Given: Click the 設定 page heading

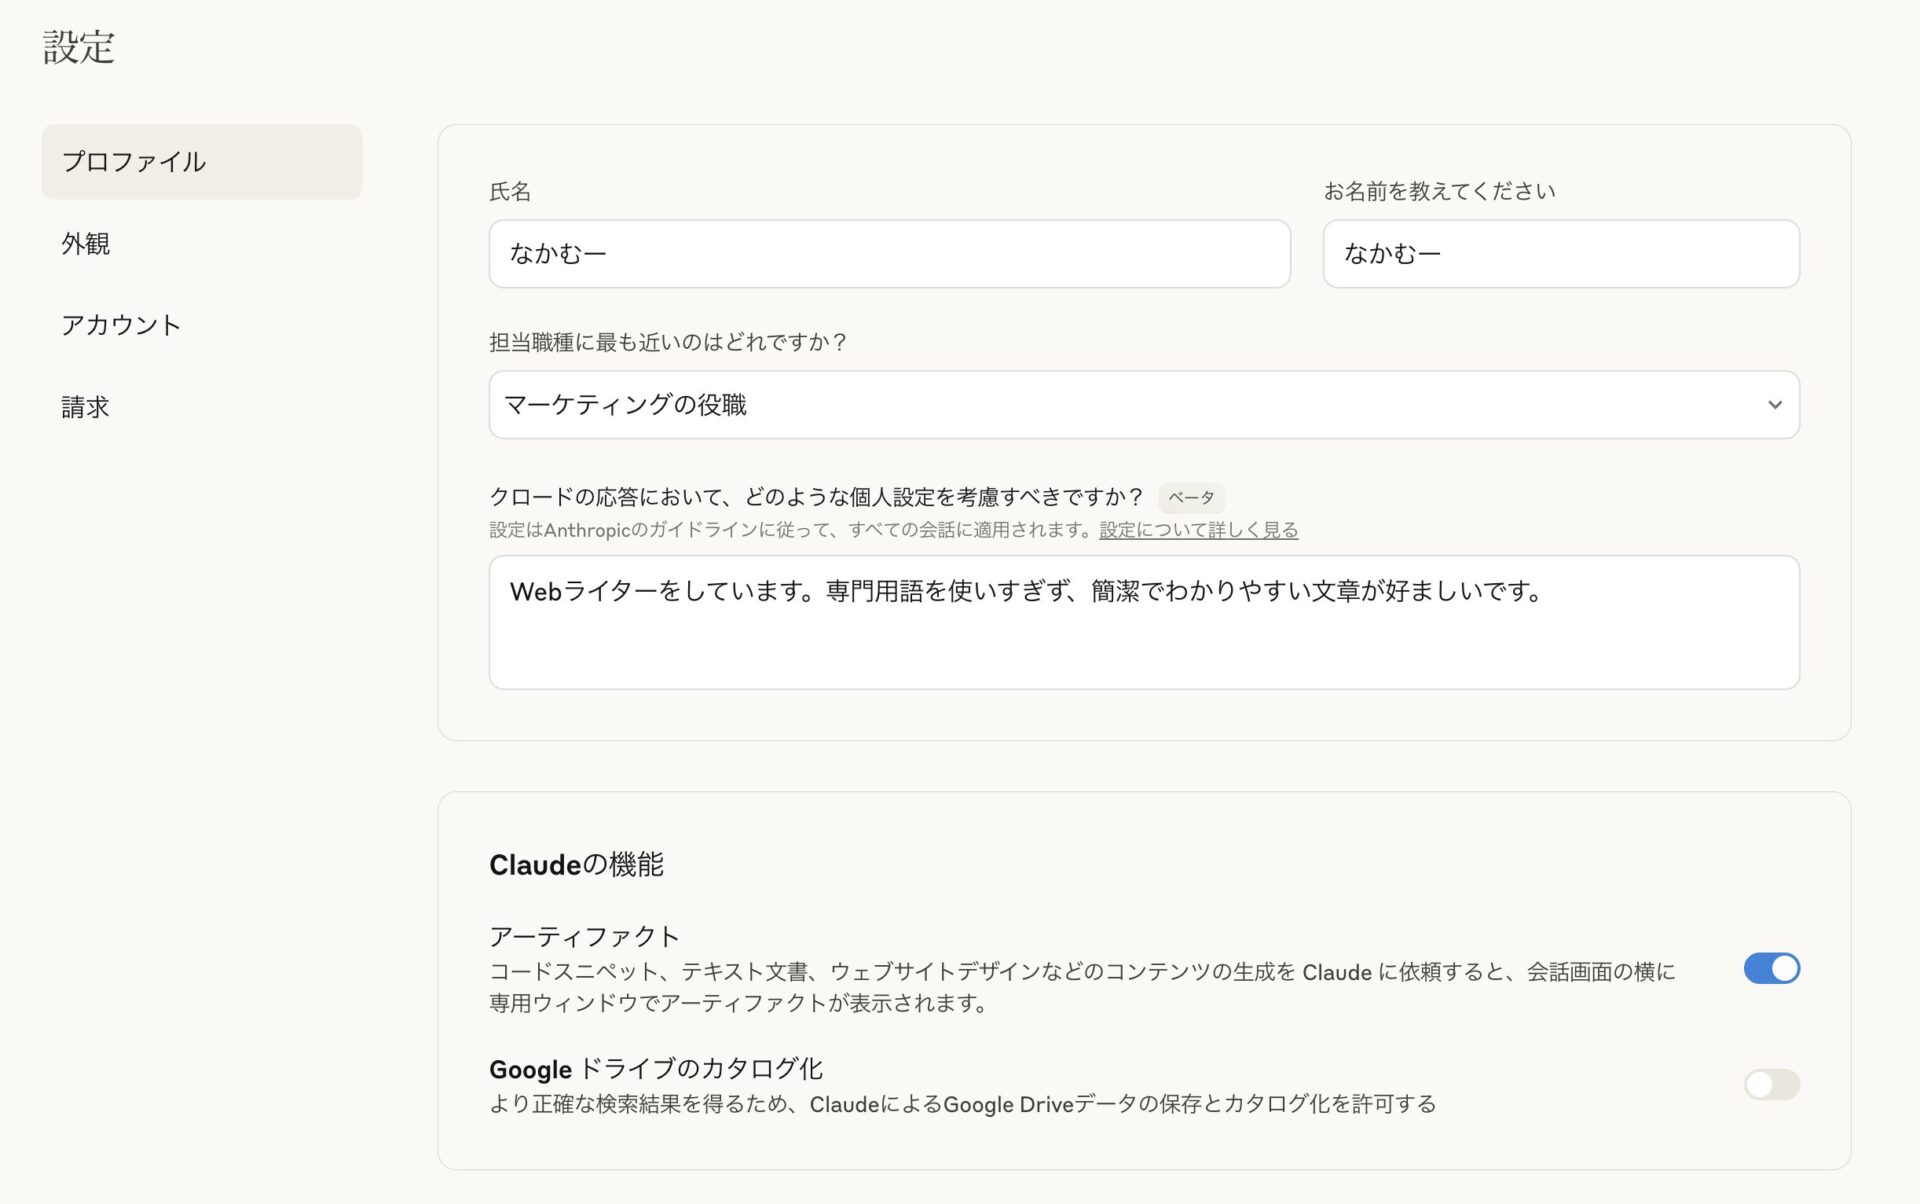Looking at the screenshot, I should (79, 47).
